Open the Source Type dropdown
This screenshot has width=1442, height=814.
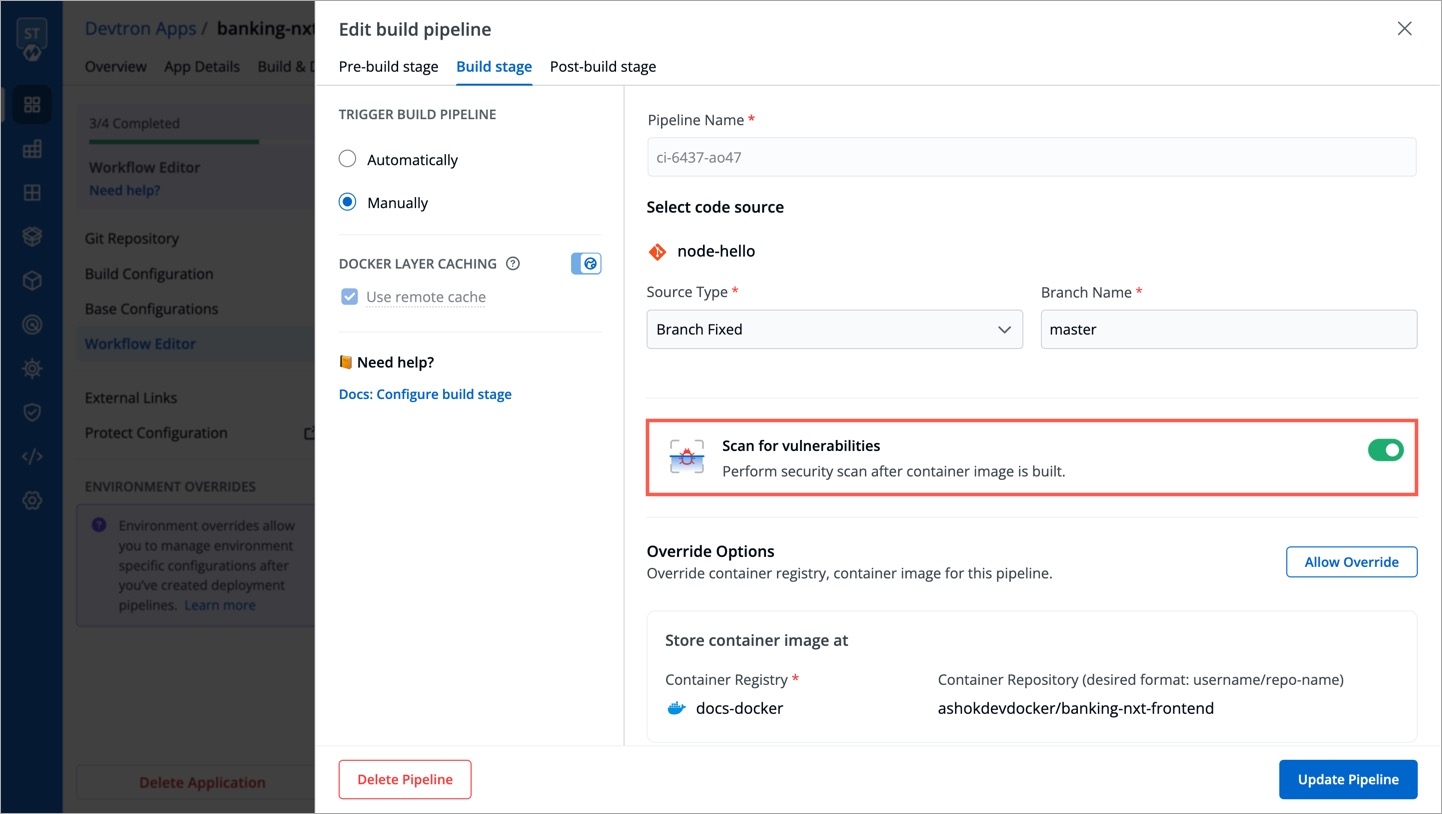coord(834,329)
